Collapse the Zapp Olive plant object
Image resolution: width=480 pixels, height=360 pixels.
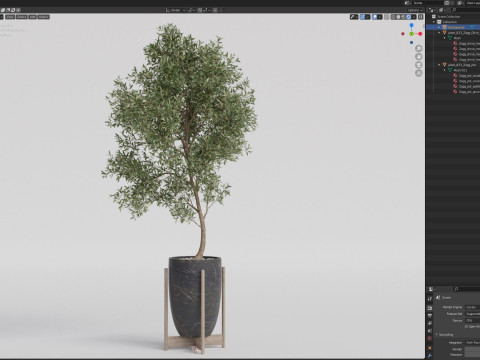[439, 33]
